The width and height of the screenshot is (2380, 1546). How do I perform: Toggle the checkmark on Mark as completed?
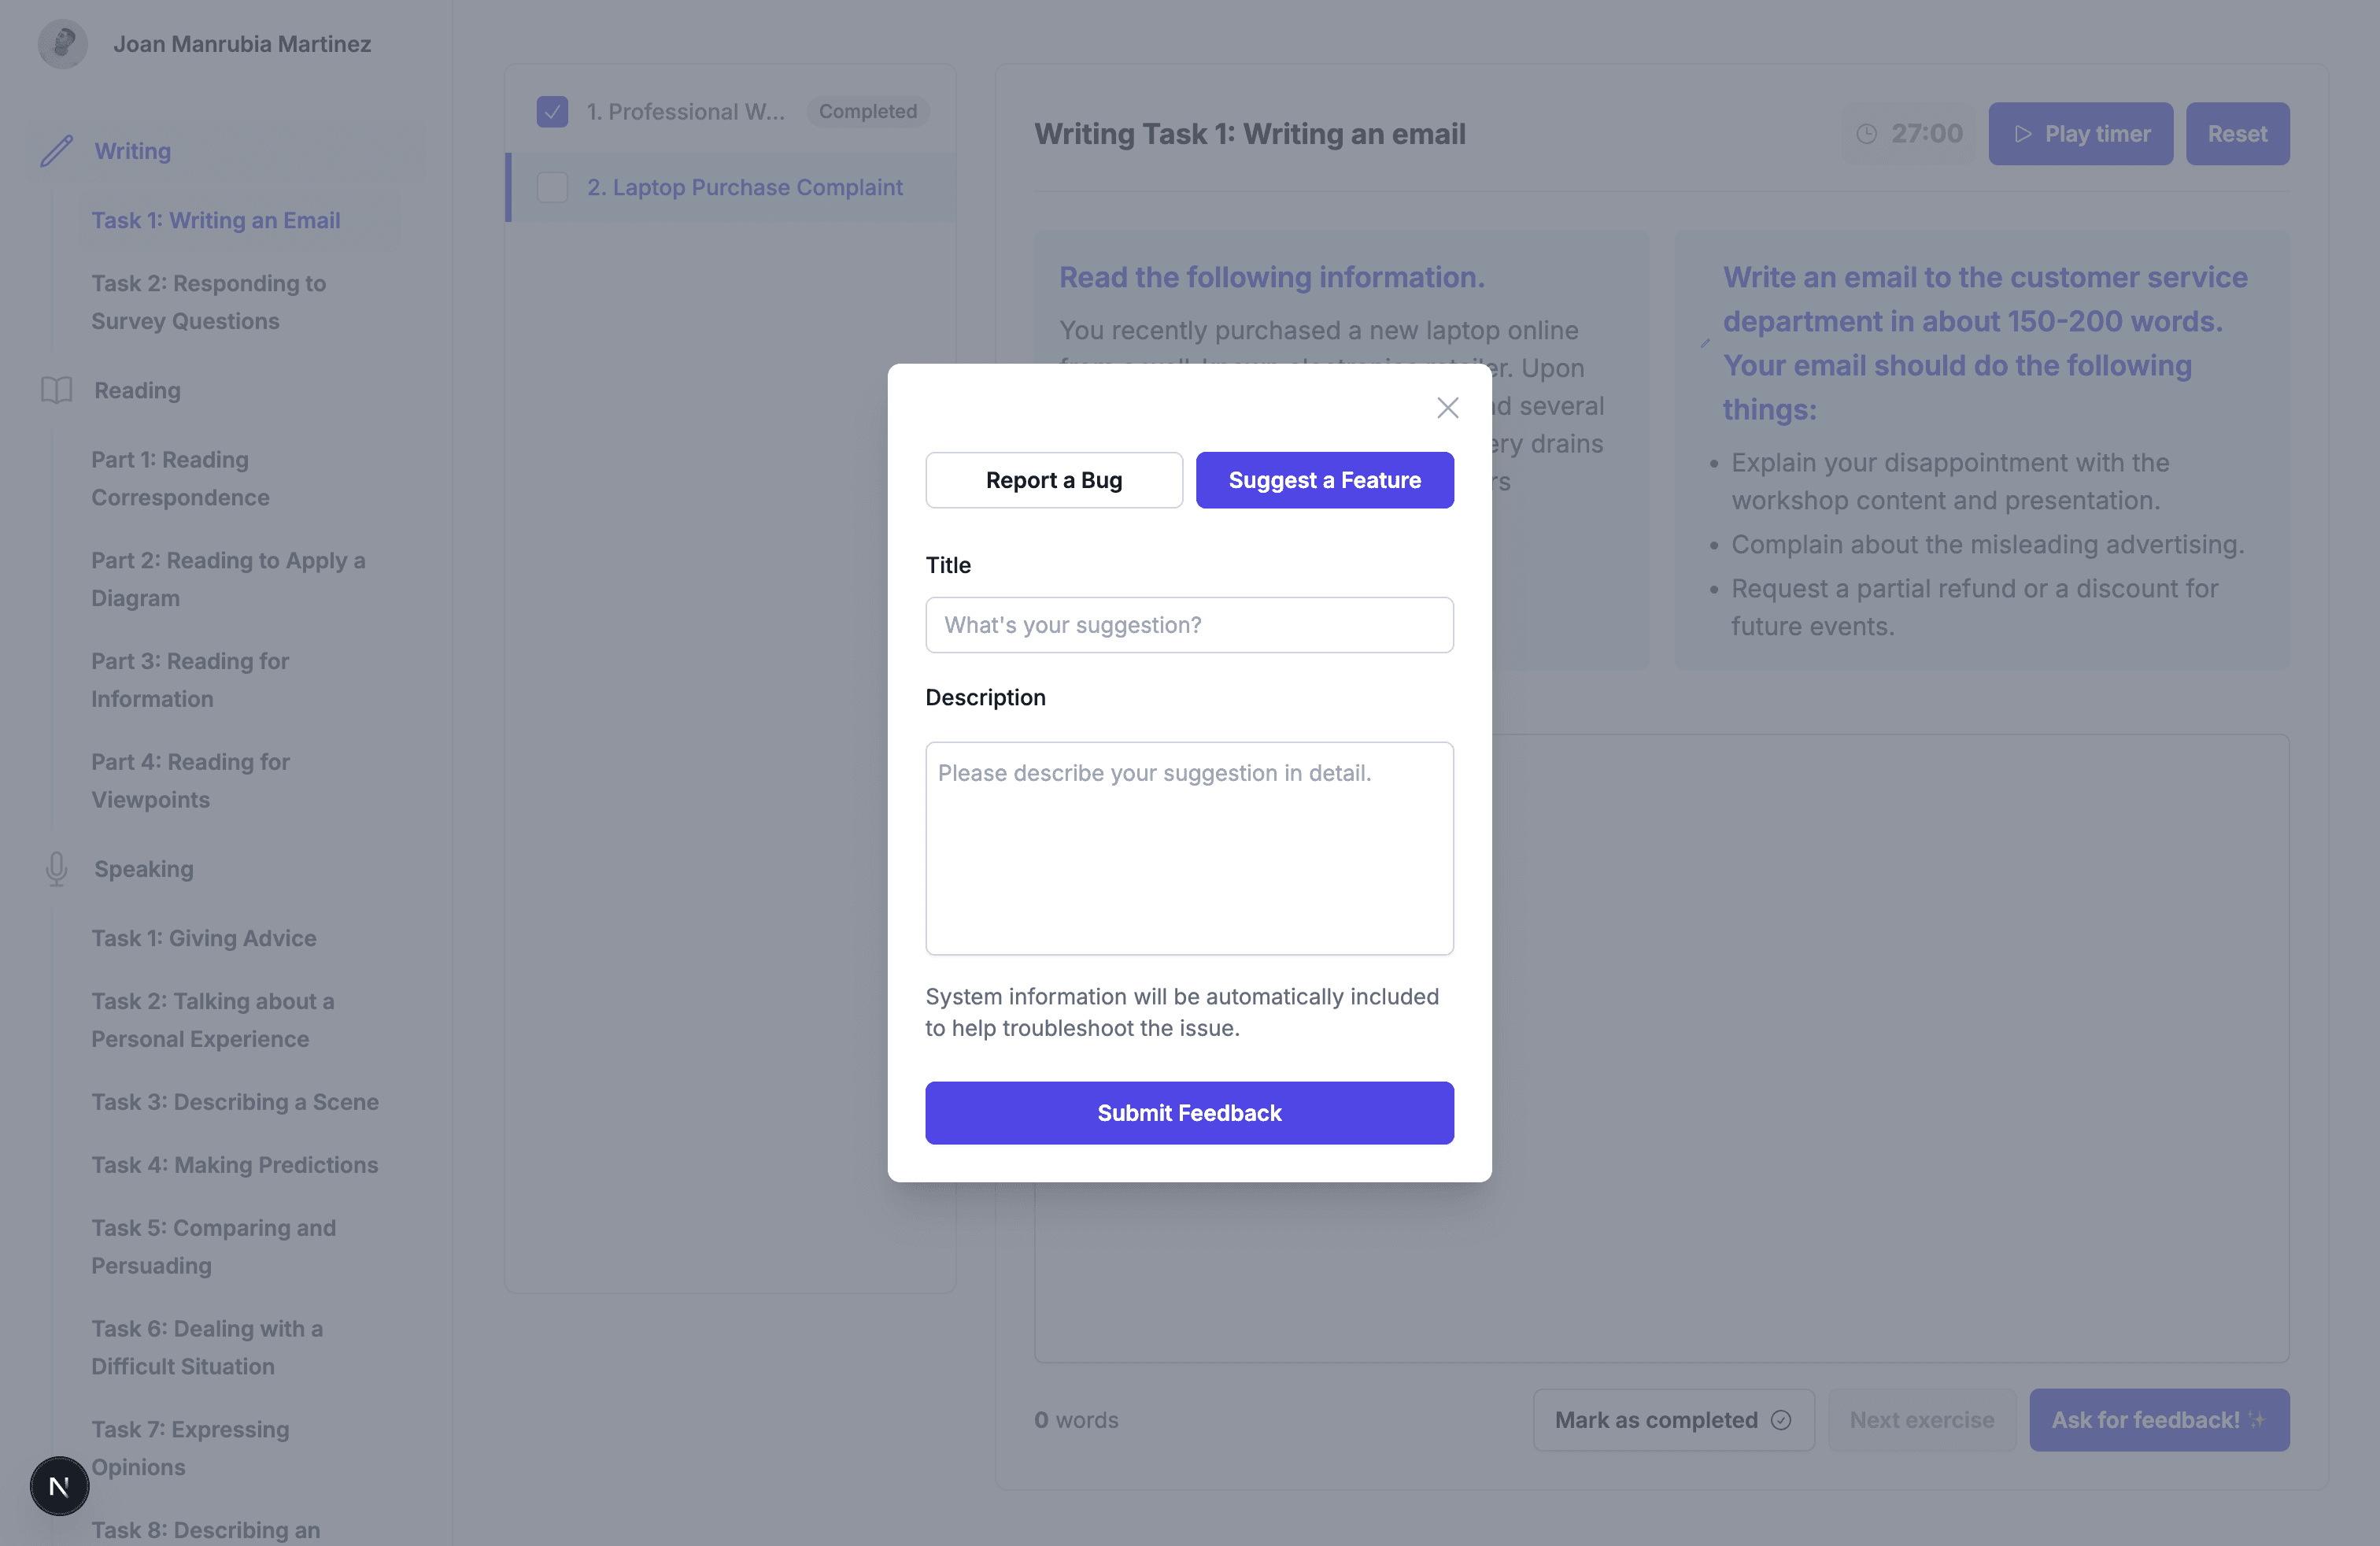[x=1783, y=1420]
